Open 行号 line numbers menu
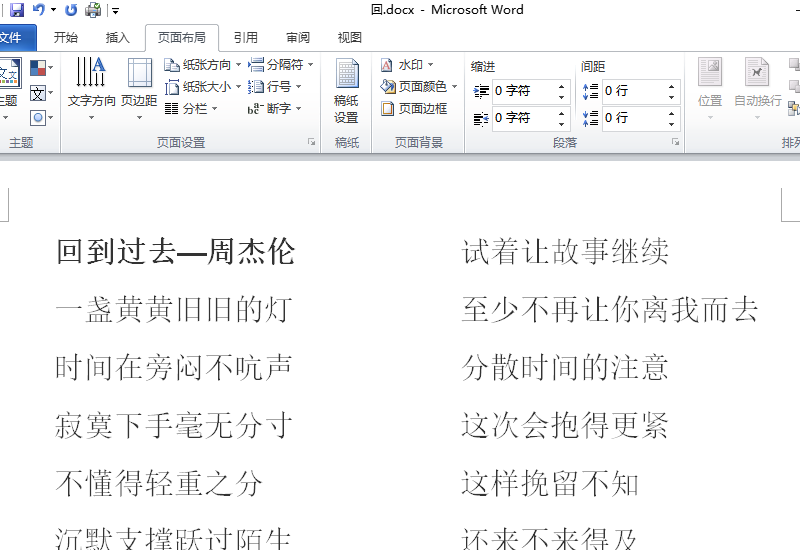 (274, 87)
